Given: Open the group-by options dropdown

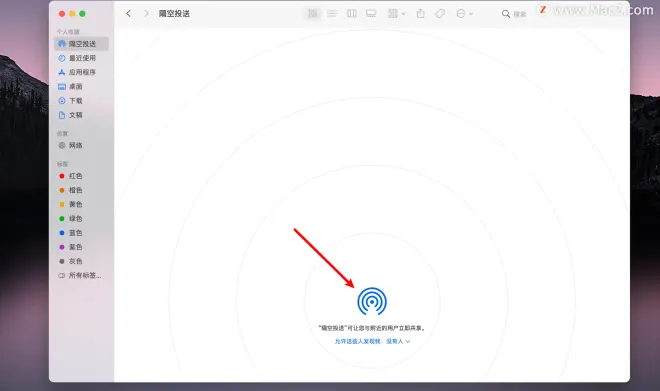Looking at the screenshot, I should point(397,13).
